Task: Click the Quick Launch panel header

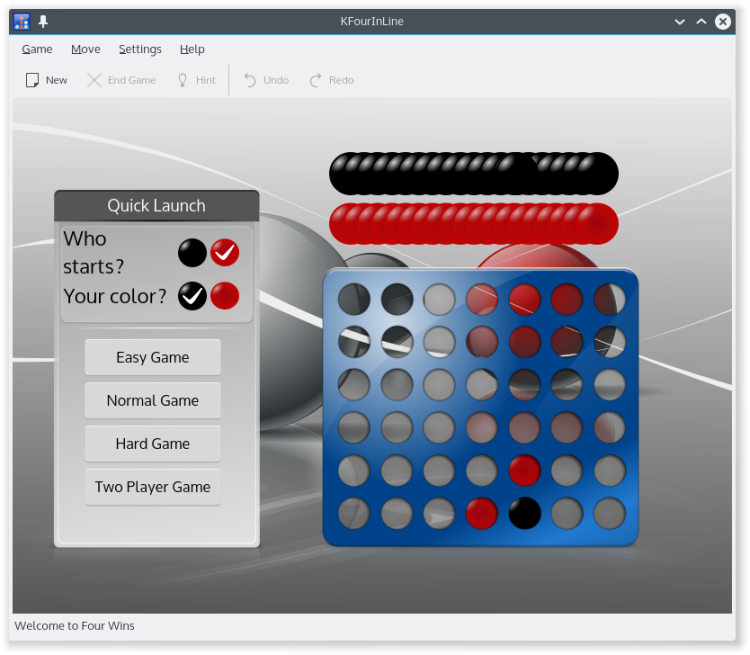Action: coord(157,206)
